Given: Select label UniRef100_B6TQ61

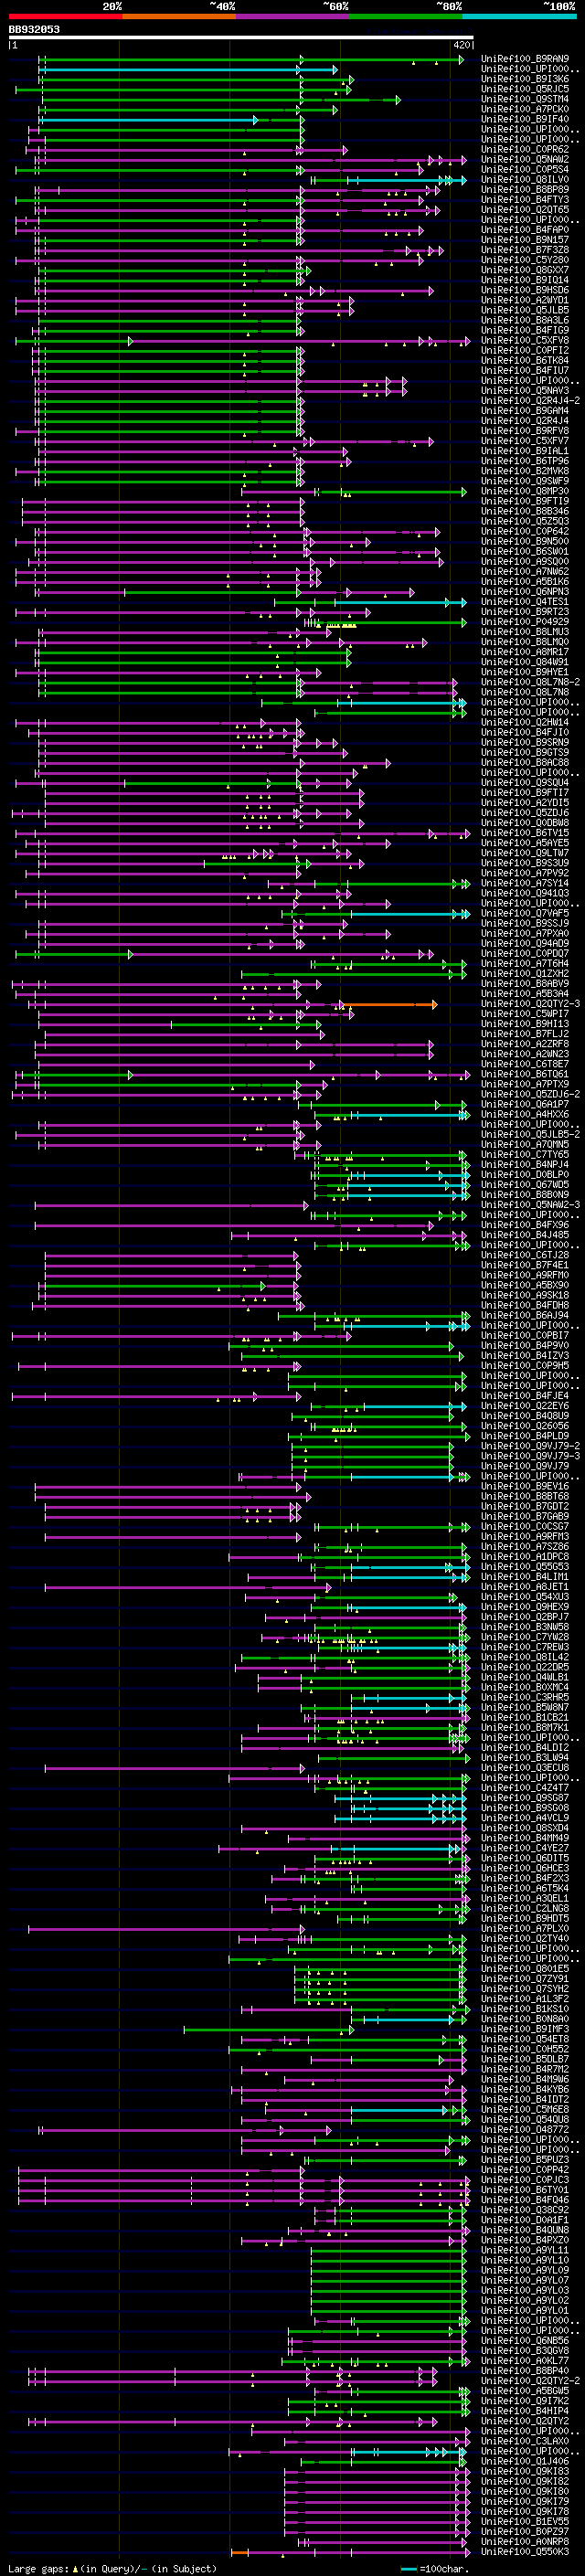Looking at the screenshot, I should point(524,1075).
